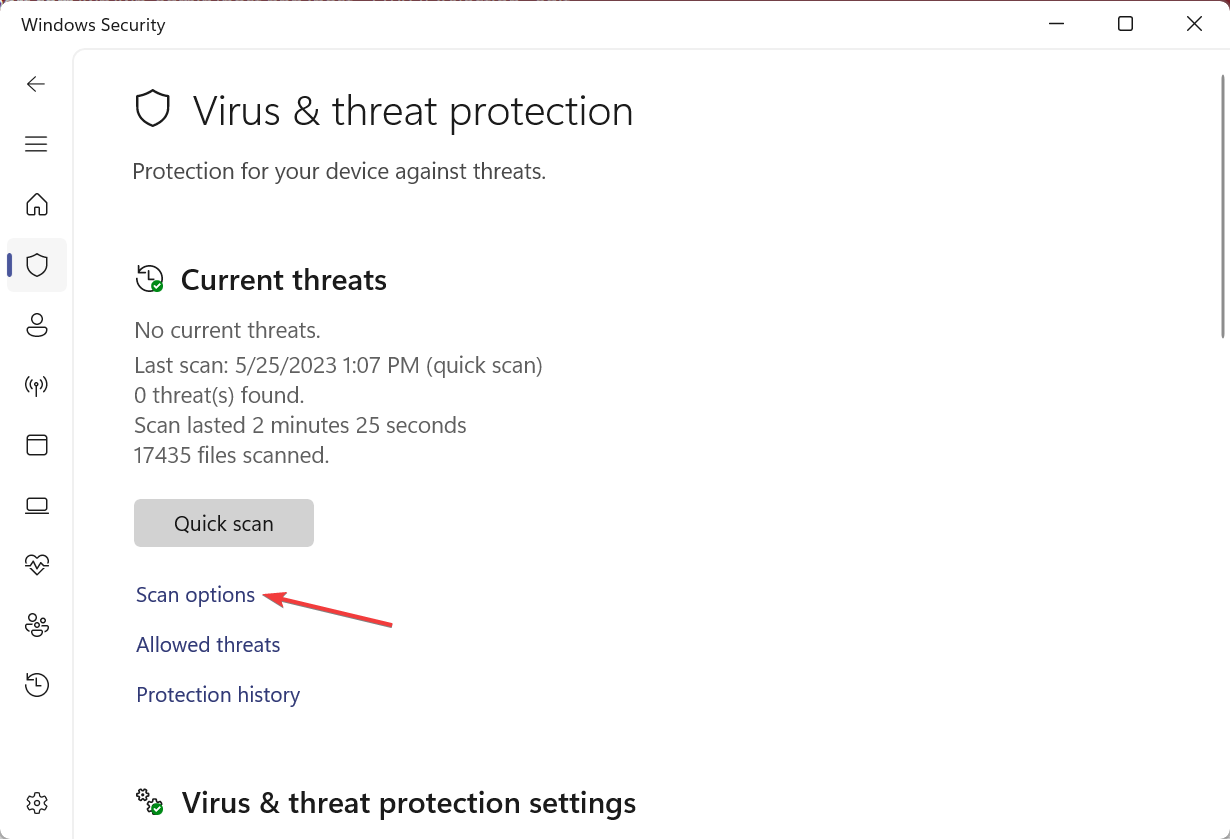Viewport: 1230px width, 839px height.
Task: Expand the navigation menu with the hamburger icon
Action: (36, 144)
